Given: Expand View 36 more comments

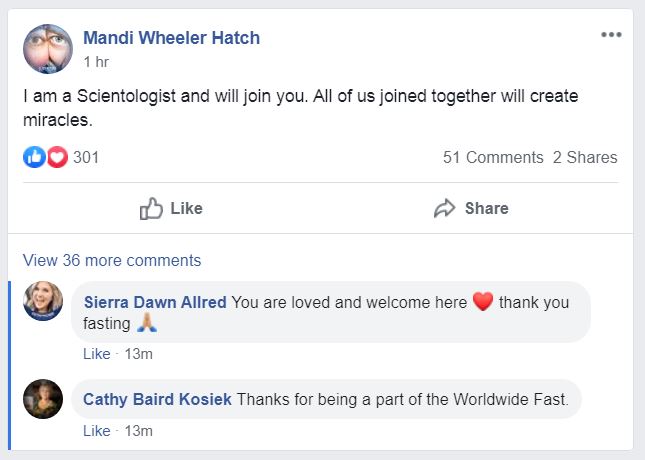Looking at the screenshot, I should coord(112,260).
